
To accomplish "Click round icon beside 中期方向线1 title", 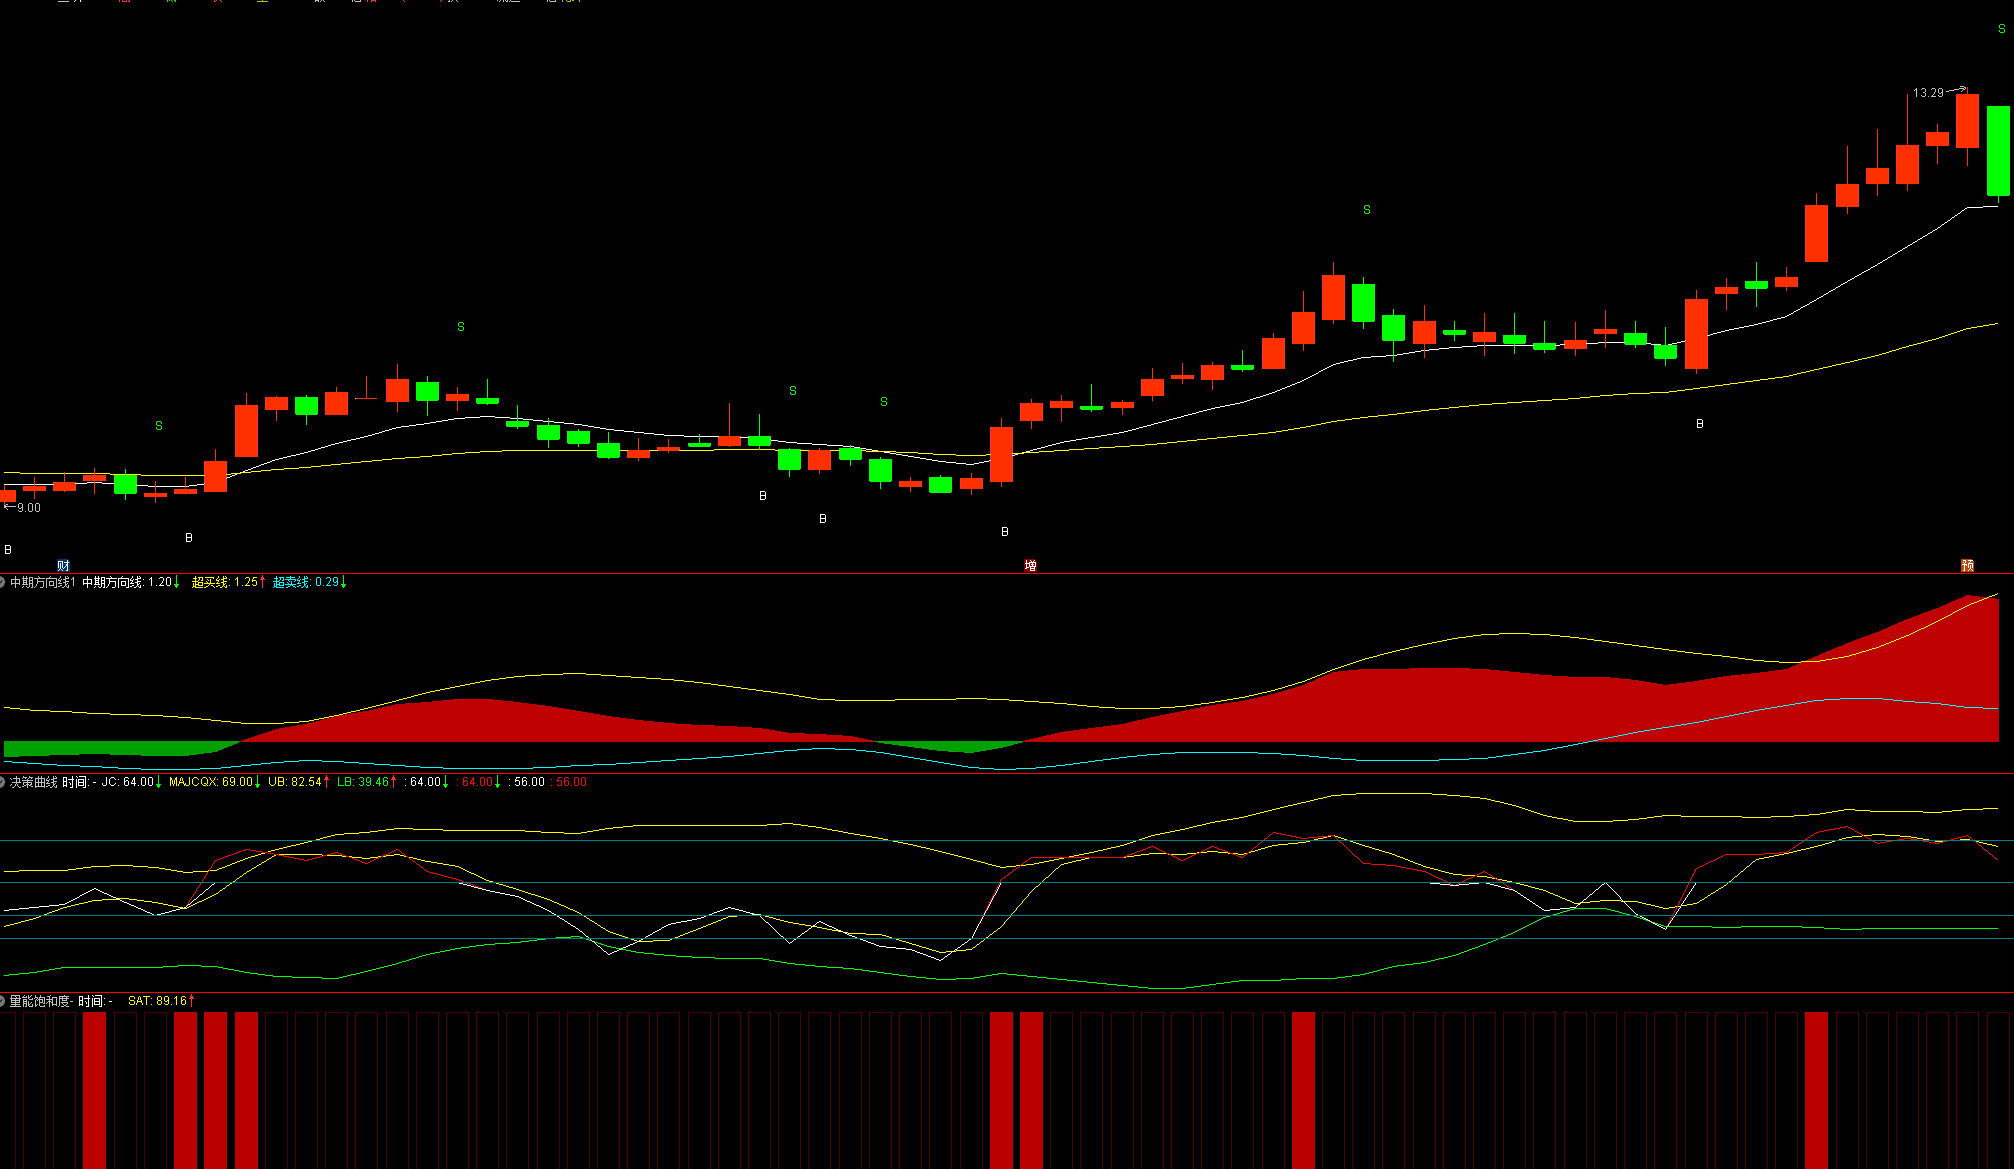I will tap(3, 582).
